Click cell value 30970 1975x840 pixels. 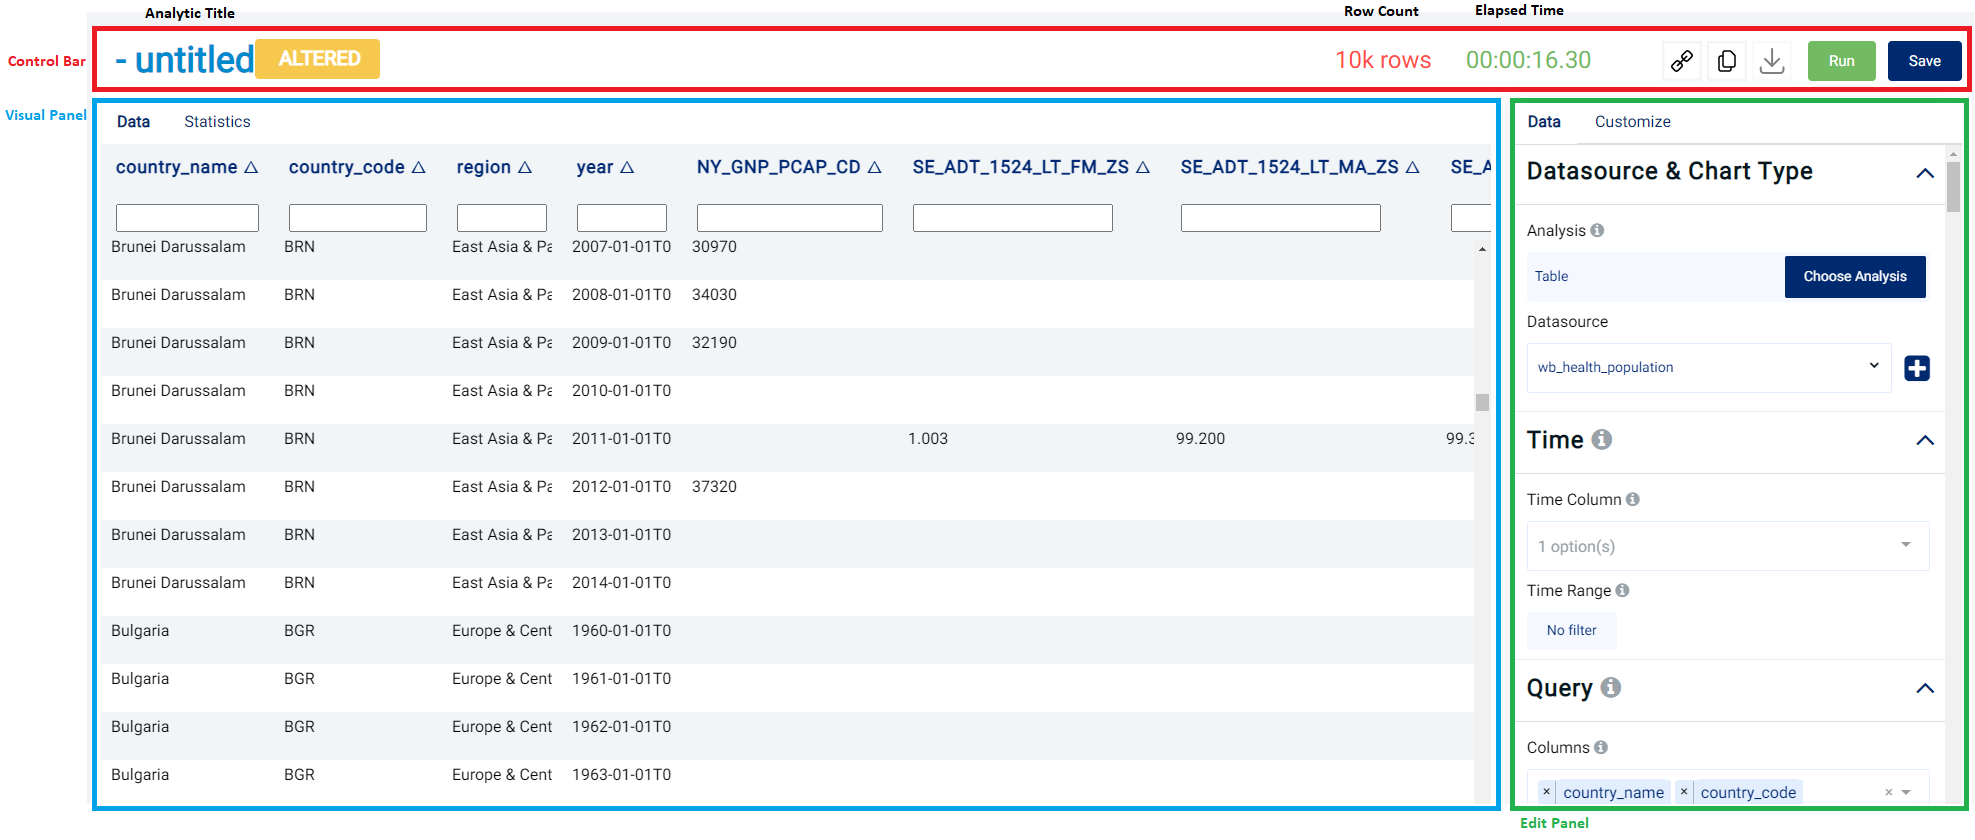pyautogui.click(x=714, y=246)
